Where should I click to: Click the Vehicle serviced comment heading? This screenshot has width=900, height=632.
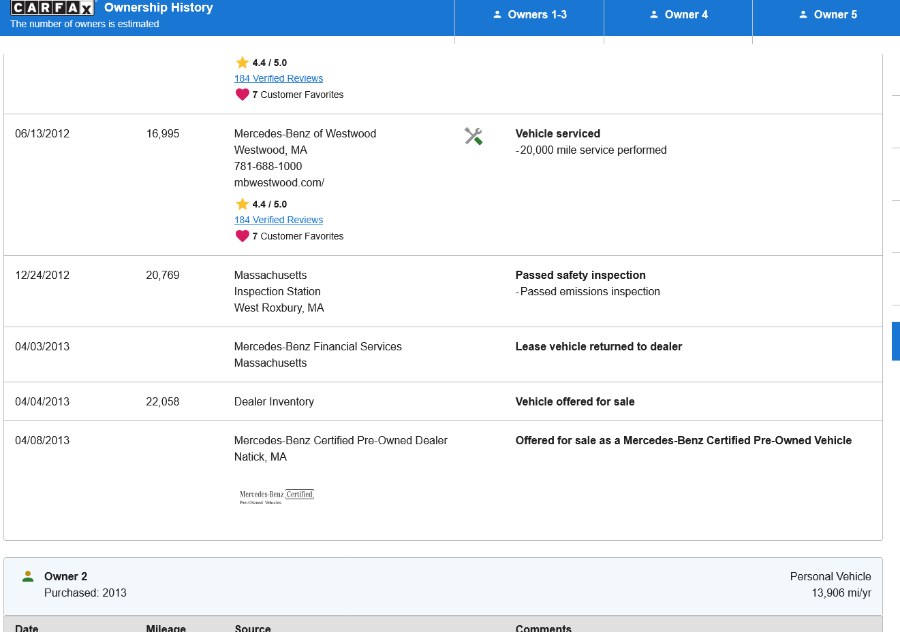coord(557,133)
